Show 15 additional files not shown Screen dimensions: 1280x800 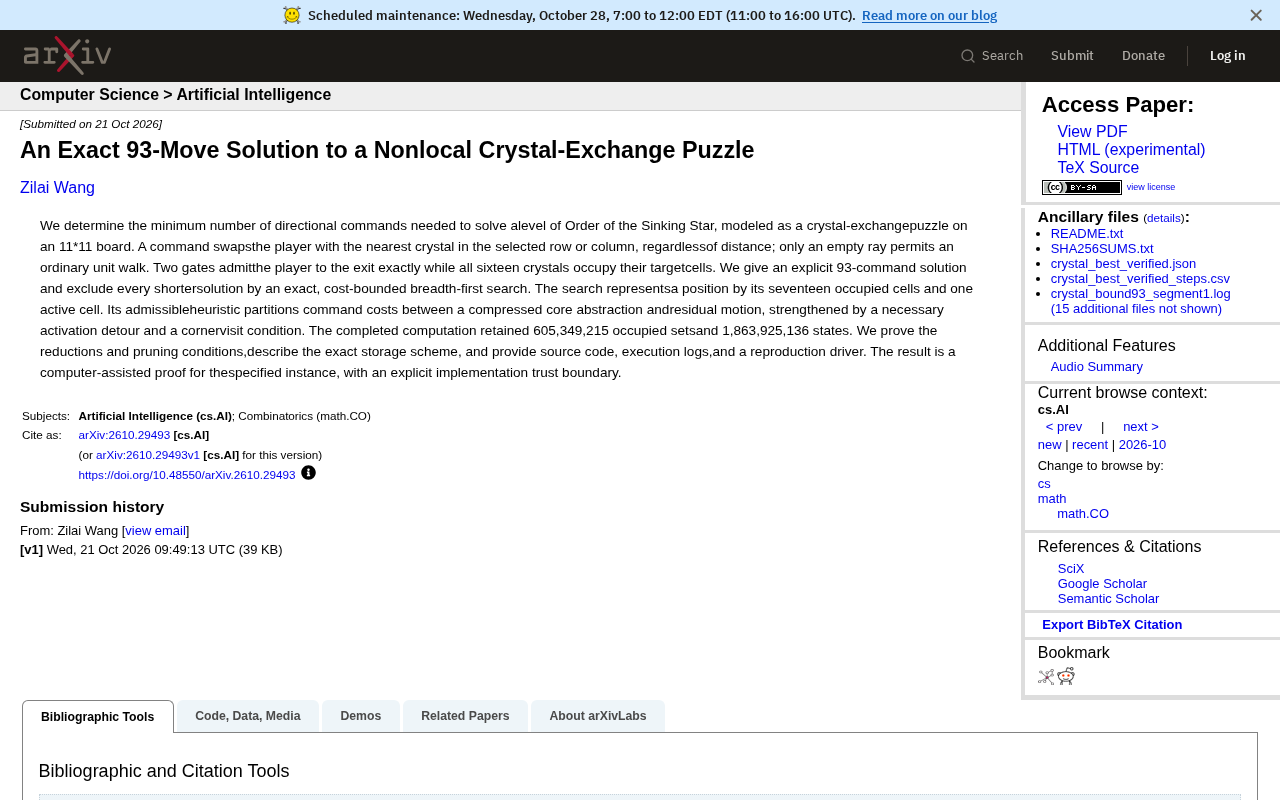tap(1136, 309)
